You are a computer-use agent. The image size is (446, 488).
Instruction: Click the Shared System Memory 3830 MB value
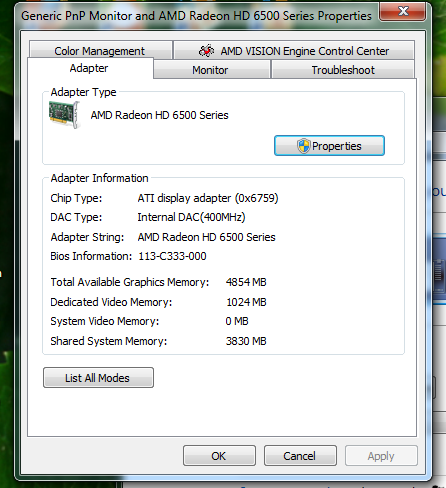[x=246, y=341]
